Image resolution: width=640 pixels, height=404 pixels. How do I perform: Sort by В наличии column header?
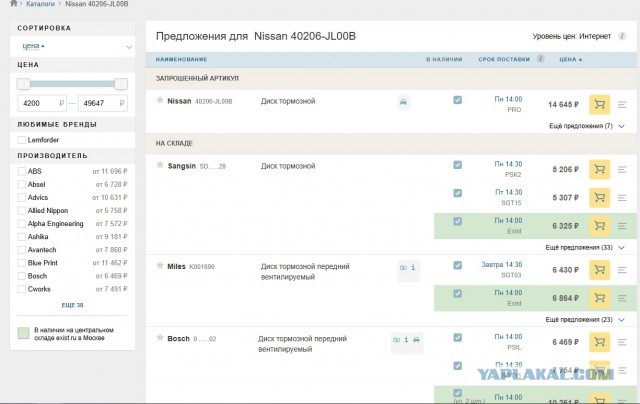(x=444, y=60)
